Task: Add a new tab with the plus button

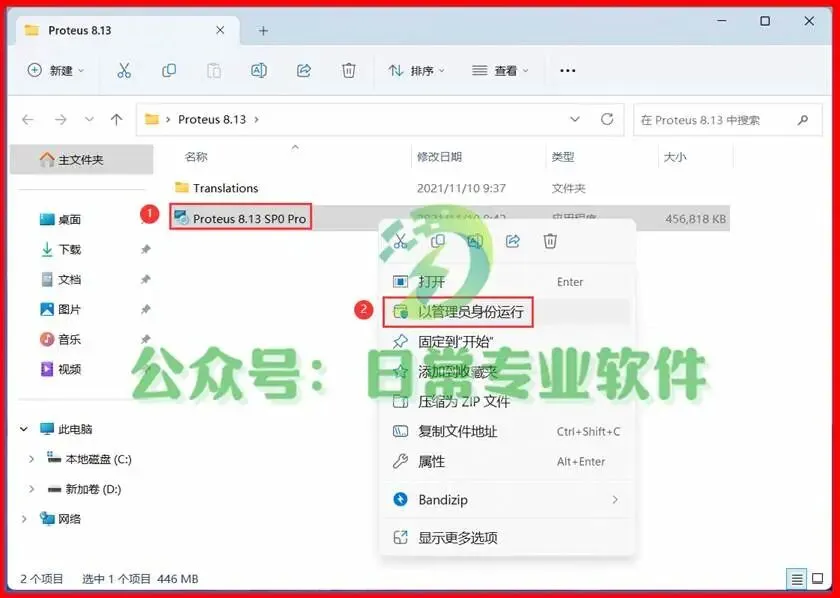Action: tap(263, 31)
